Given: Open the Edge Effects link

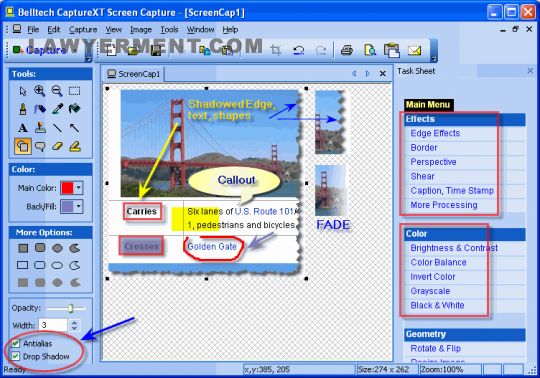Looking at the screenshot, I should [435, 133].
